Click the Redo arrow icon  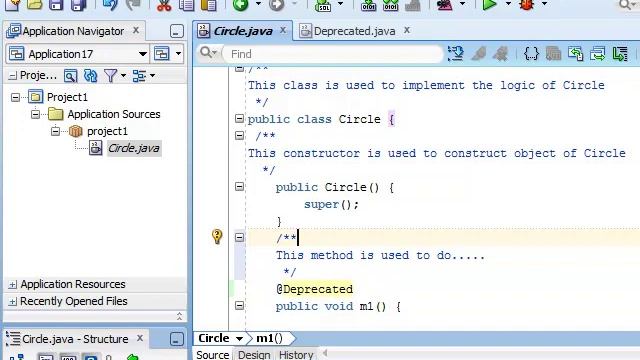click(x=133, y=5)
